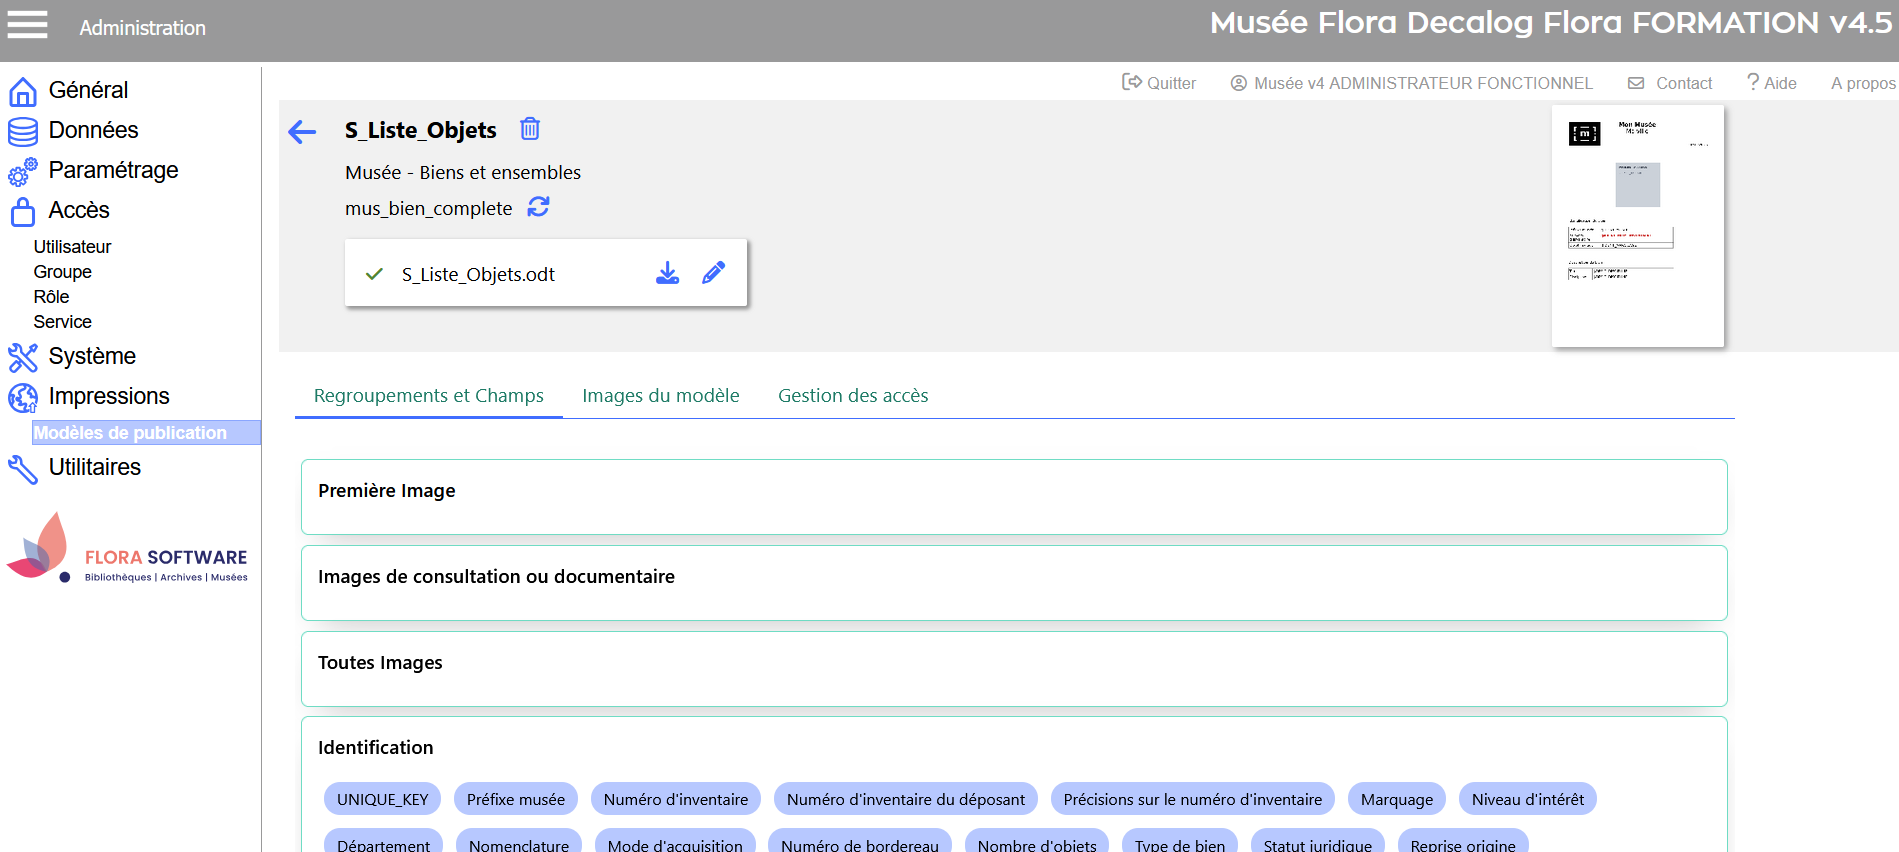Click the Données database icon
The image size is (1899, 852).
click(23, 131)
